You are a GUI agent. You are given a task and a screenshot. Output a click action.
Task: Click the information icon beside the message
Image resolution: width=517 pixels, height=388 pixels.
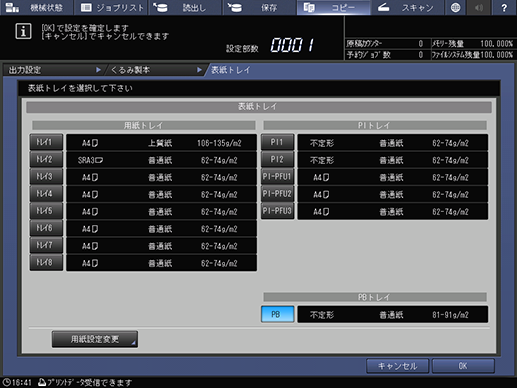tap(23, 31)
